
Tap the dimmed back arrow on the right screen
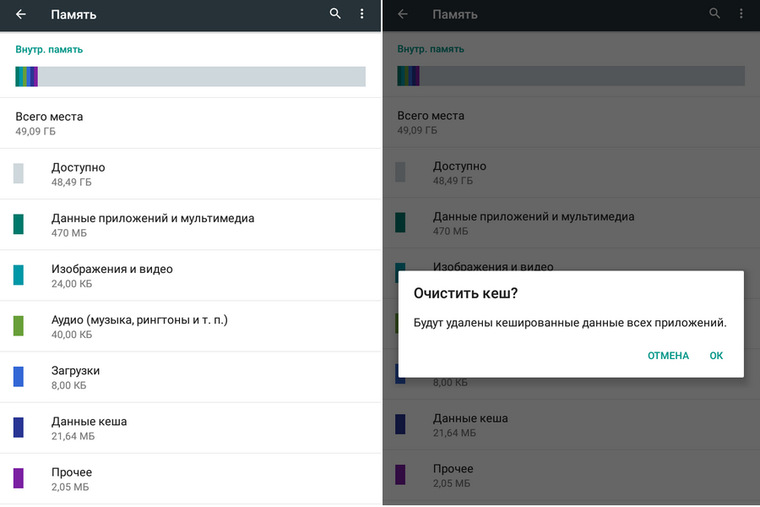[x=403, y=14]
